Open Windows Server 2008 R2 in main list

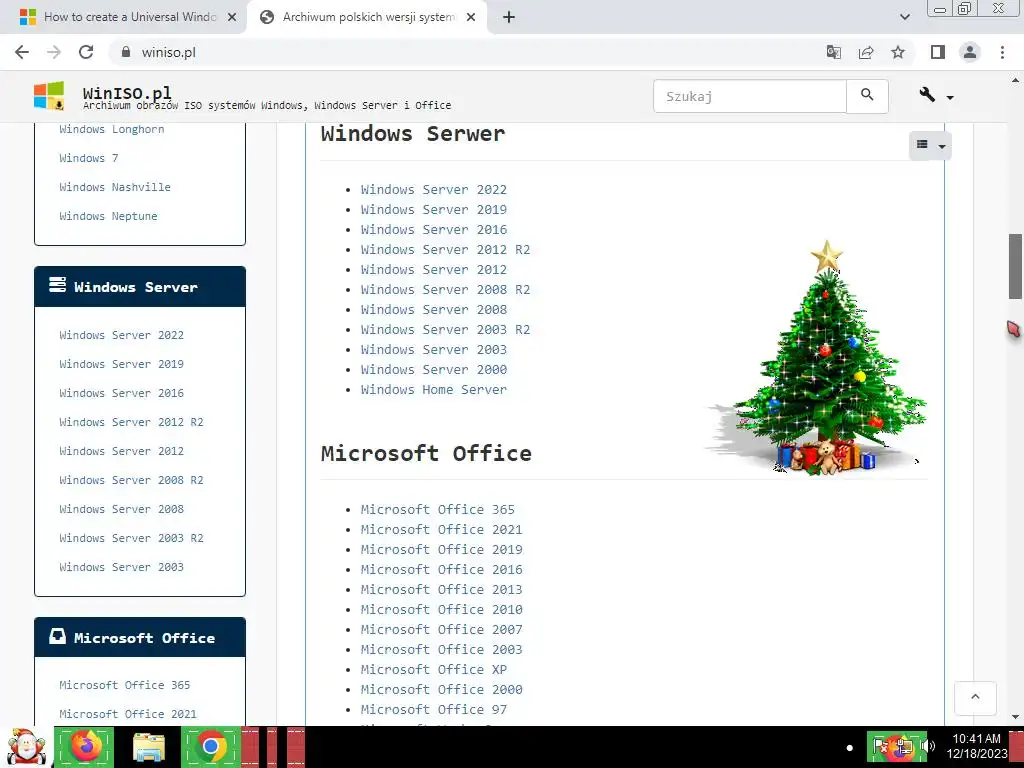click(445, 289)
